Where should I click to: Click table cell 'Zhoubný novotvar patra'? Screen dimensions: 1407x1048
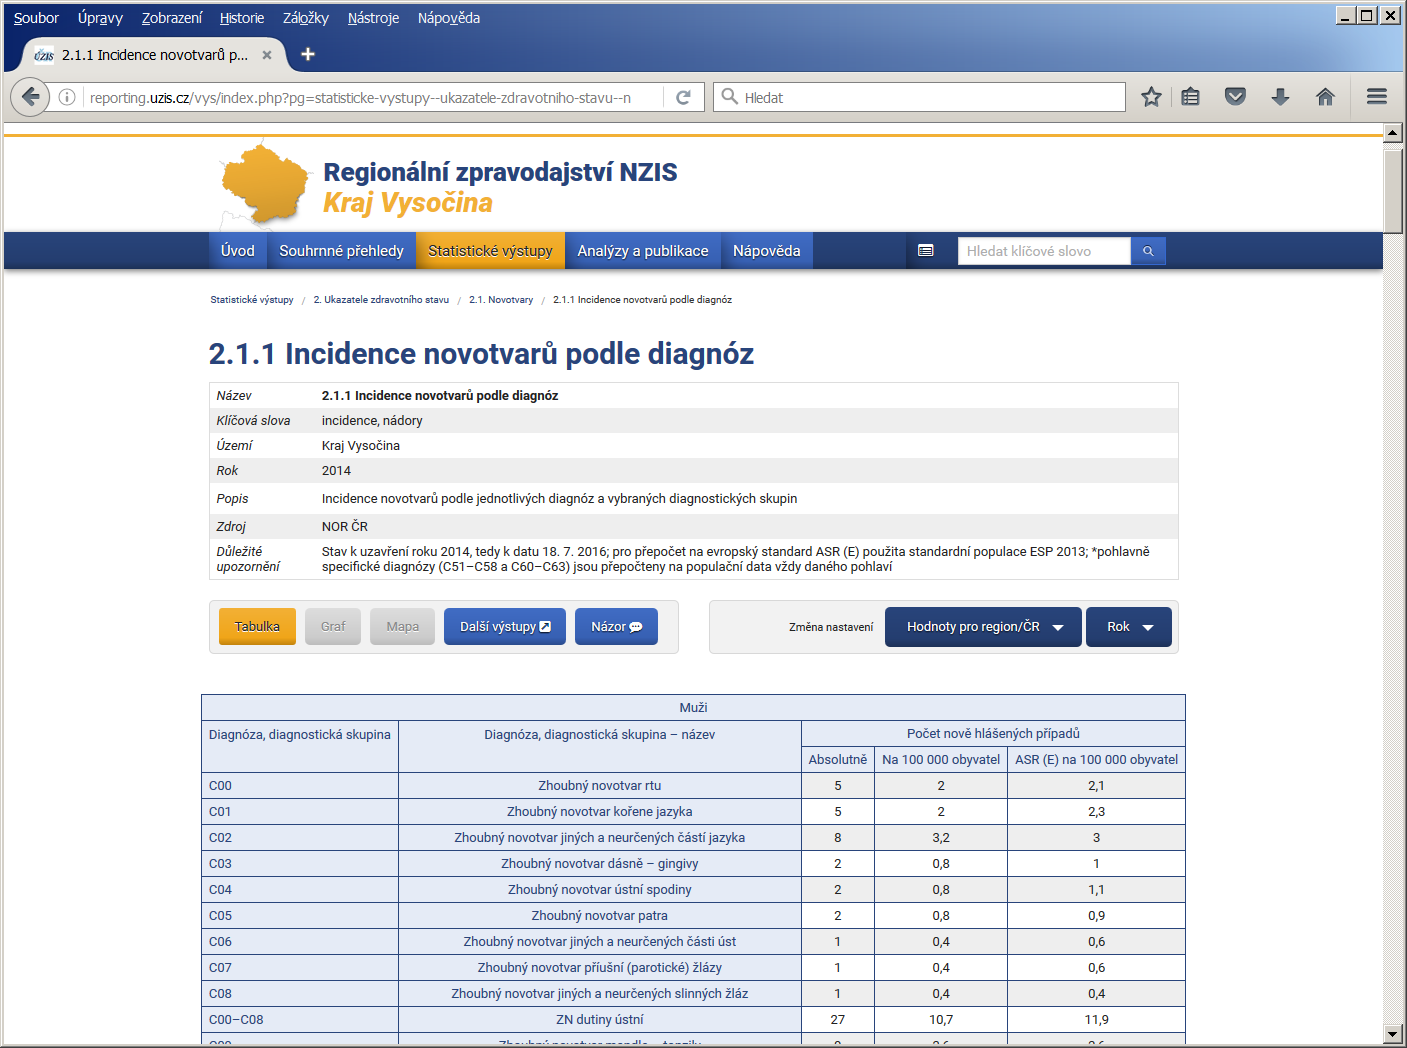(x=600, y=916)
